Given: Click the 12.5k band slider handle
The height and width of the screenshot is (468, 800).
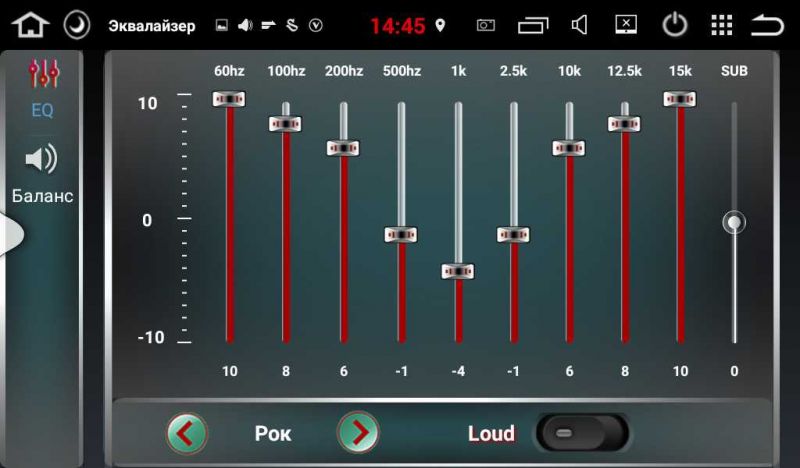Looking at the screenshot, I should click(x=624, y=124).
